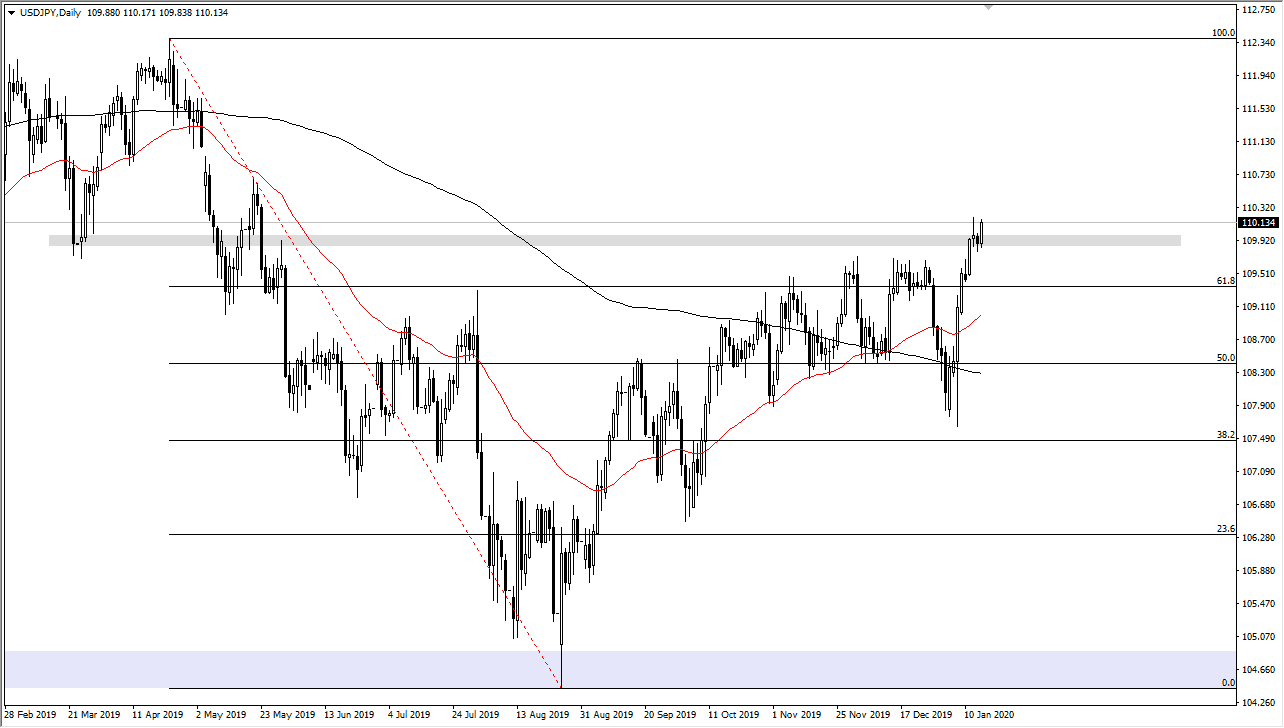Click the 112.750 price scale value
Image resolution: width=1284 pixels, height=728 pixels.
(1258, 10)
